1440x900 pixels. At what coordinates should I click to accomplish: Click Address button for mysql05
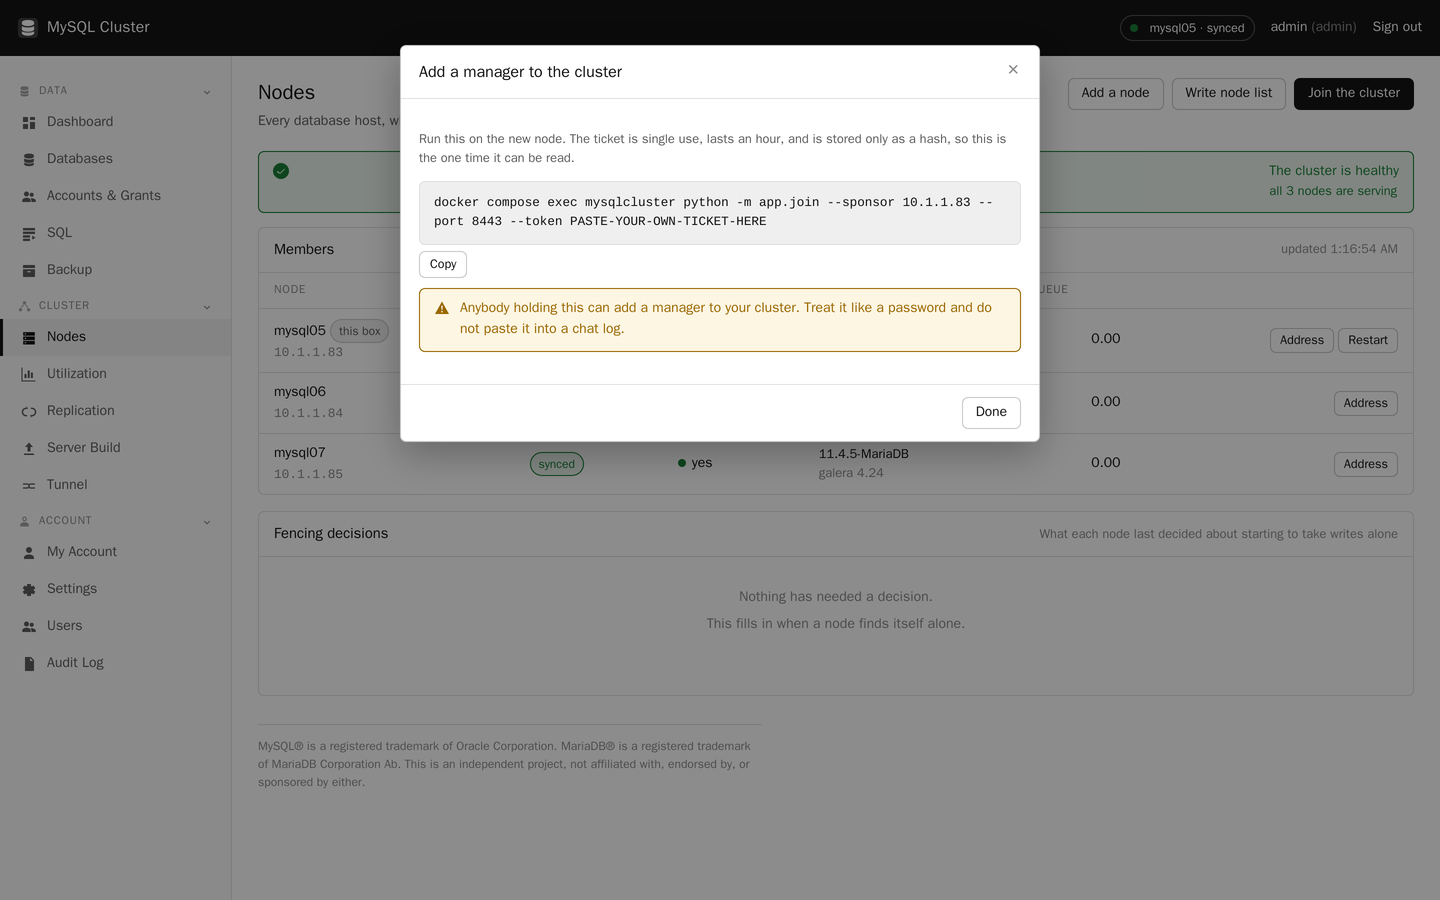[x=1302, y=340]
